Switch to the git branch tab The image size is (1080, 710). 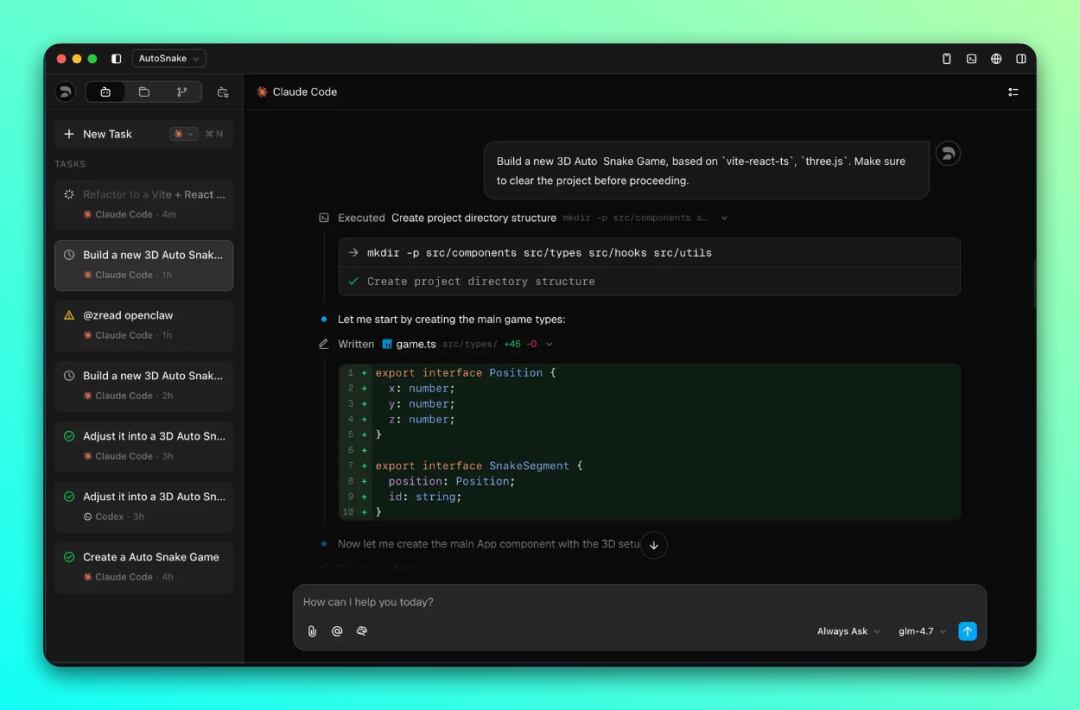click(182, 92)
